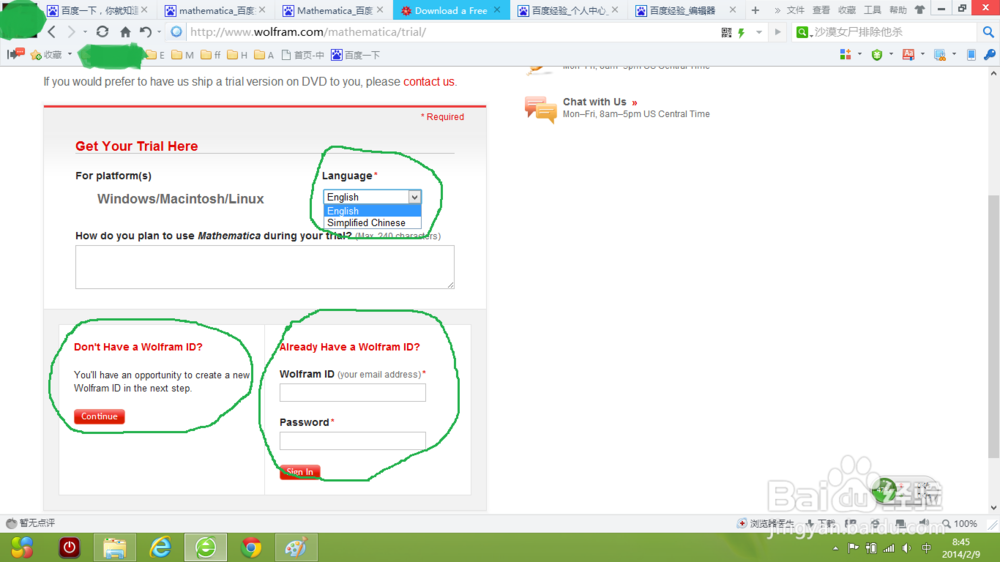Open the 百度一下 bookmark
1000x562 pixels.
355,55
